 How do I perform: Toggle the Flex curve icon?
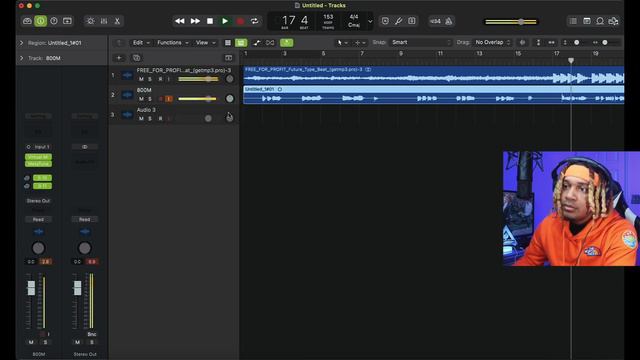(257, 42)
